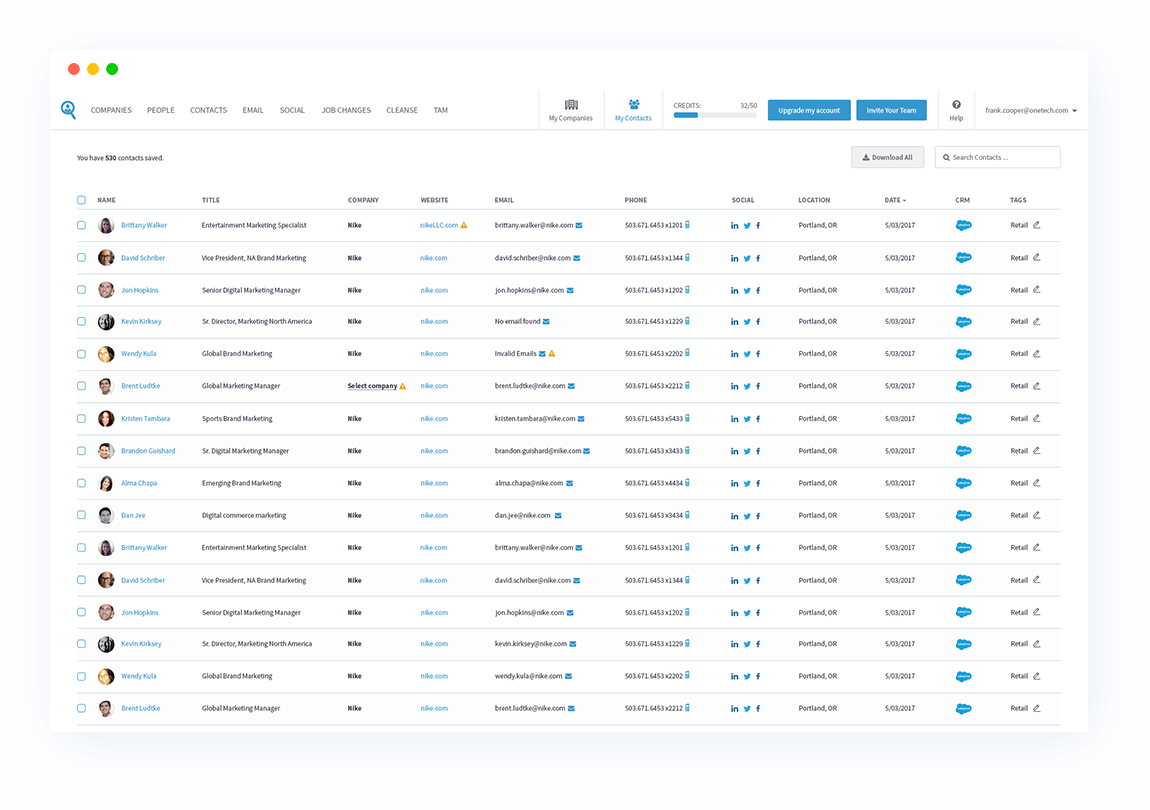Open LinkedIn icon in Alma Chapa row
Image resolution: width=1150 pixels, height=810 pixels.
tap(734, 484)
